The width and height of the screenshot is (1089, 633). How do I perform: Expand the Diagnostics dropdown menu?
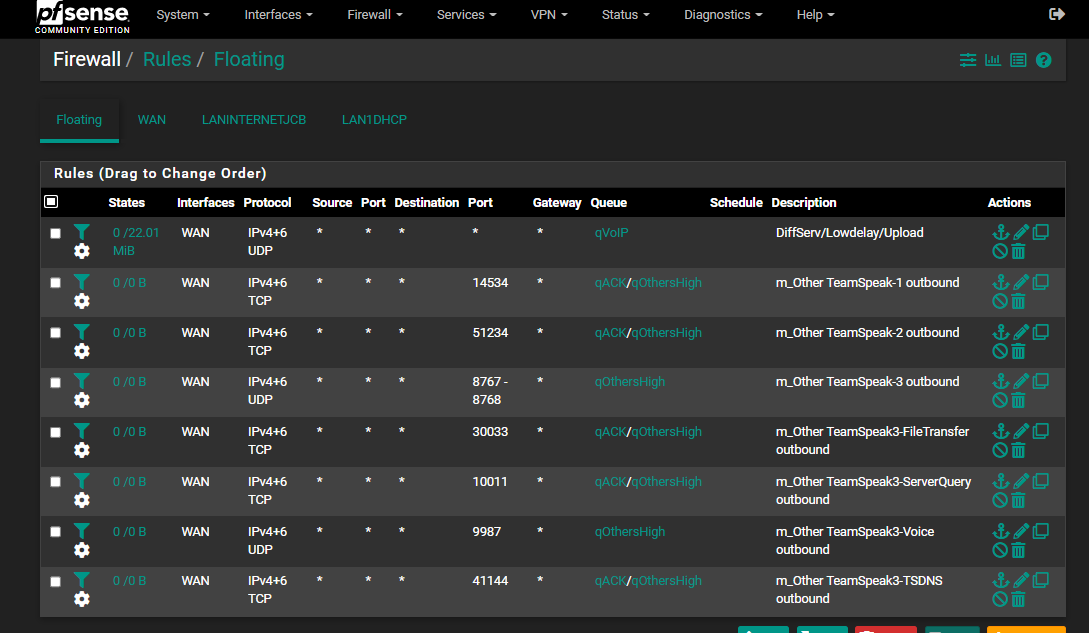click(x=722, y=15)
